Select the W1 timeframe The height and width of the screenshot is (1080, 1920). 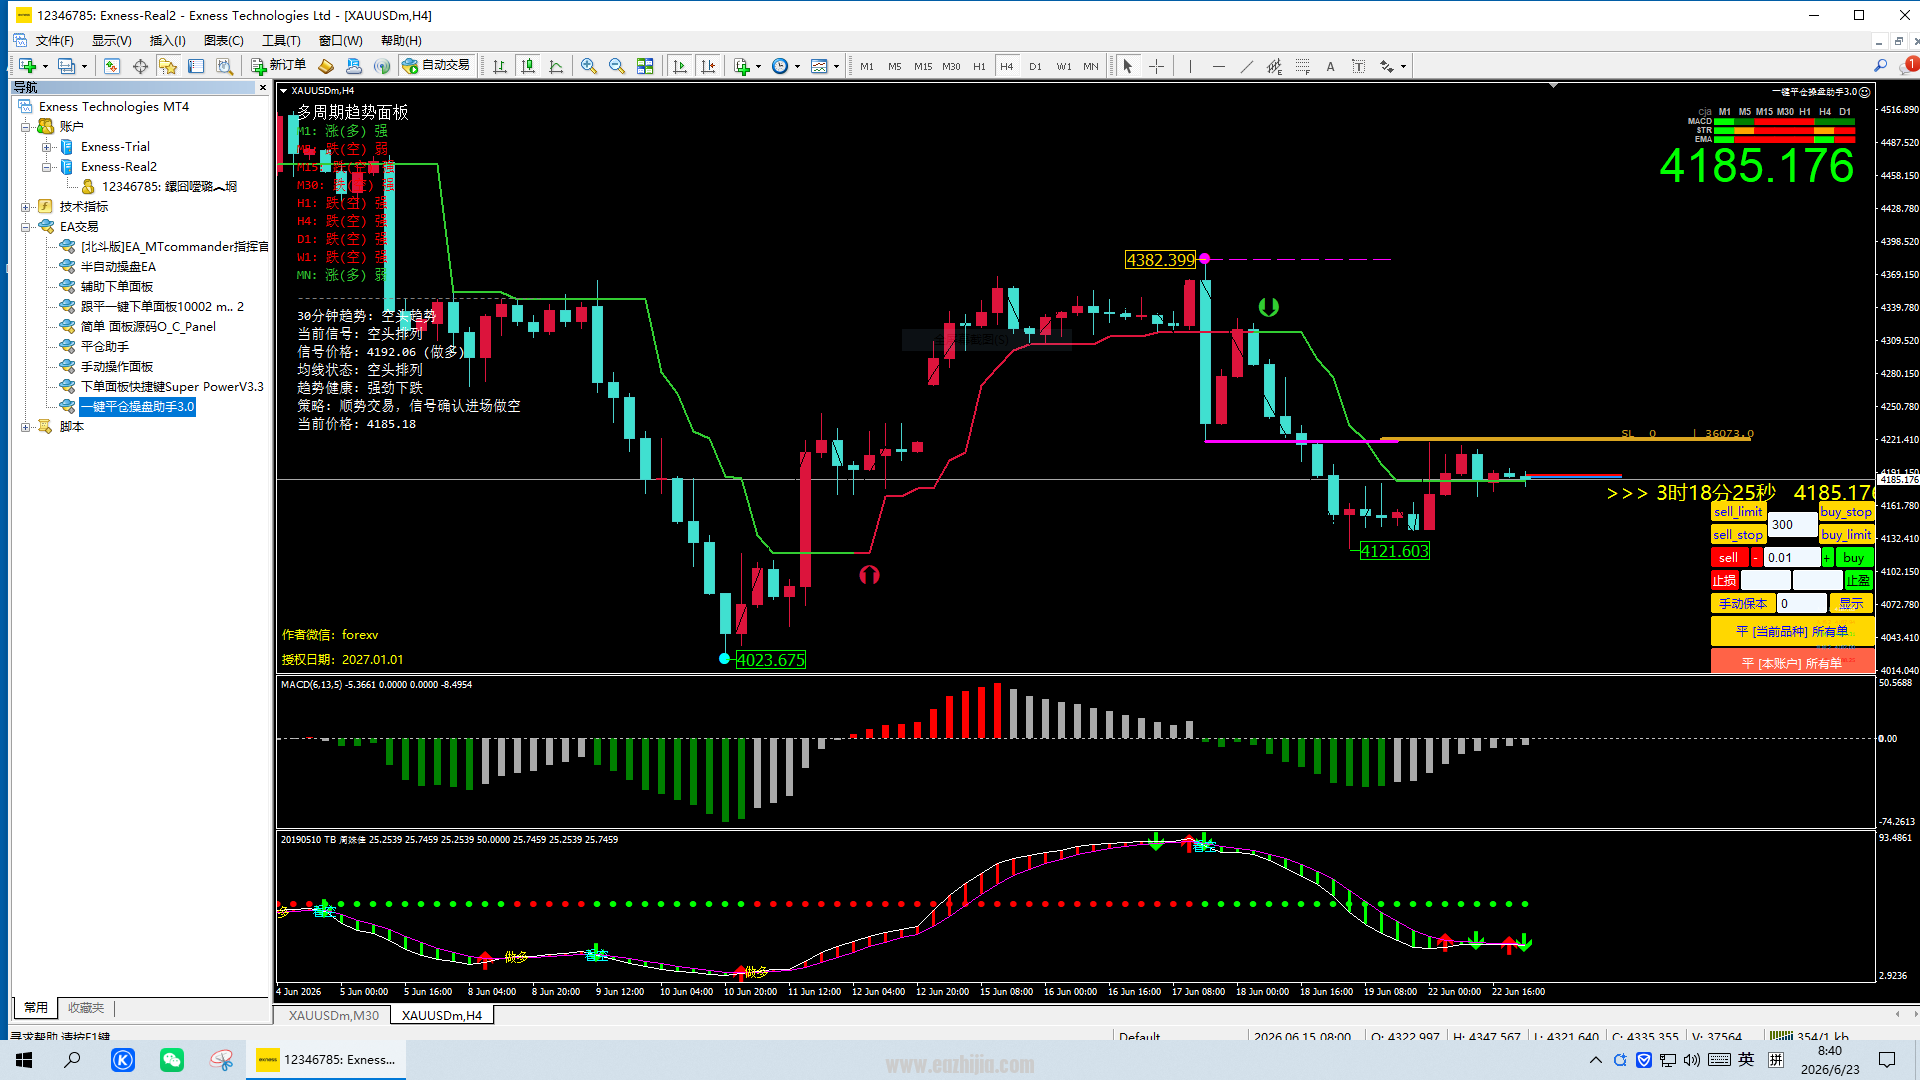pos(1063,66)
